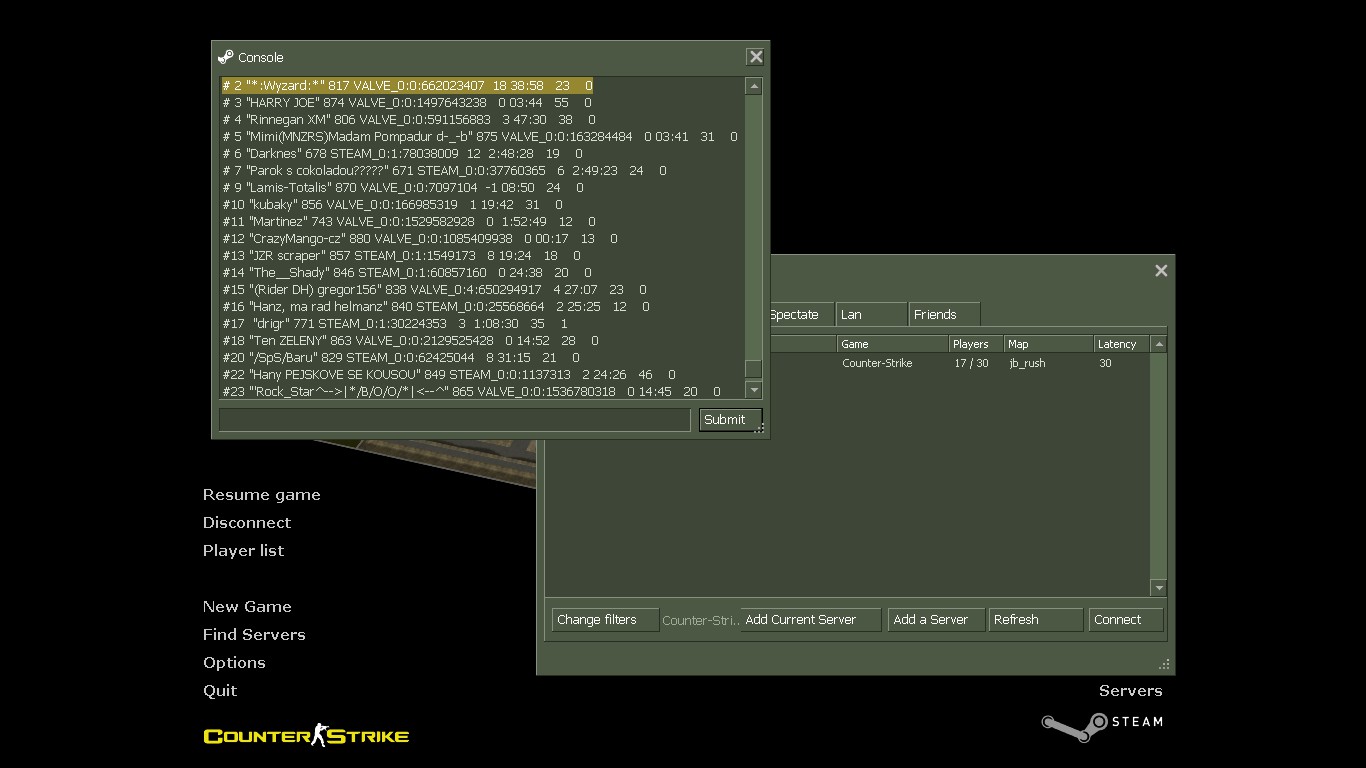This screenshot has height=768, width=1366.
Task: Click Add a Server button
Action: click(x=936, y=620)
